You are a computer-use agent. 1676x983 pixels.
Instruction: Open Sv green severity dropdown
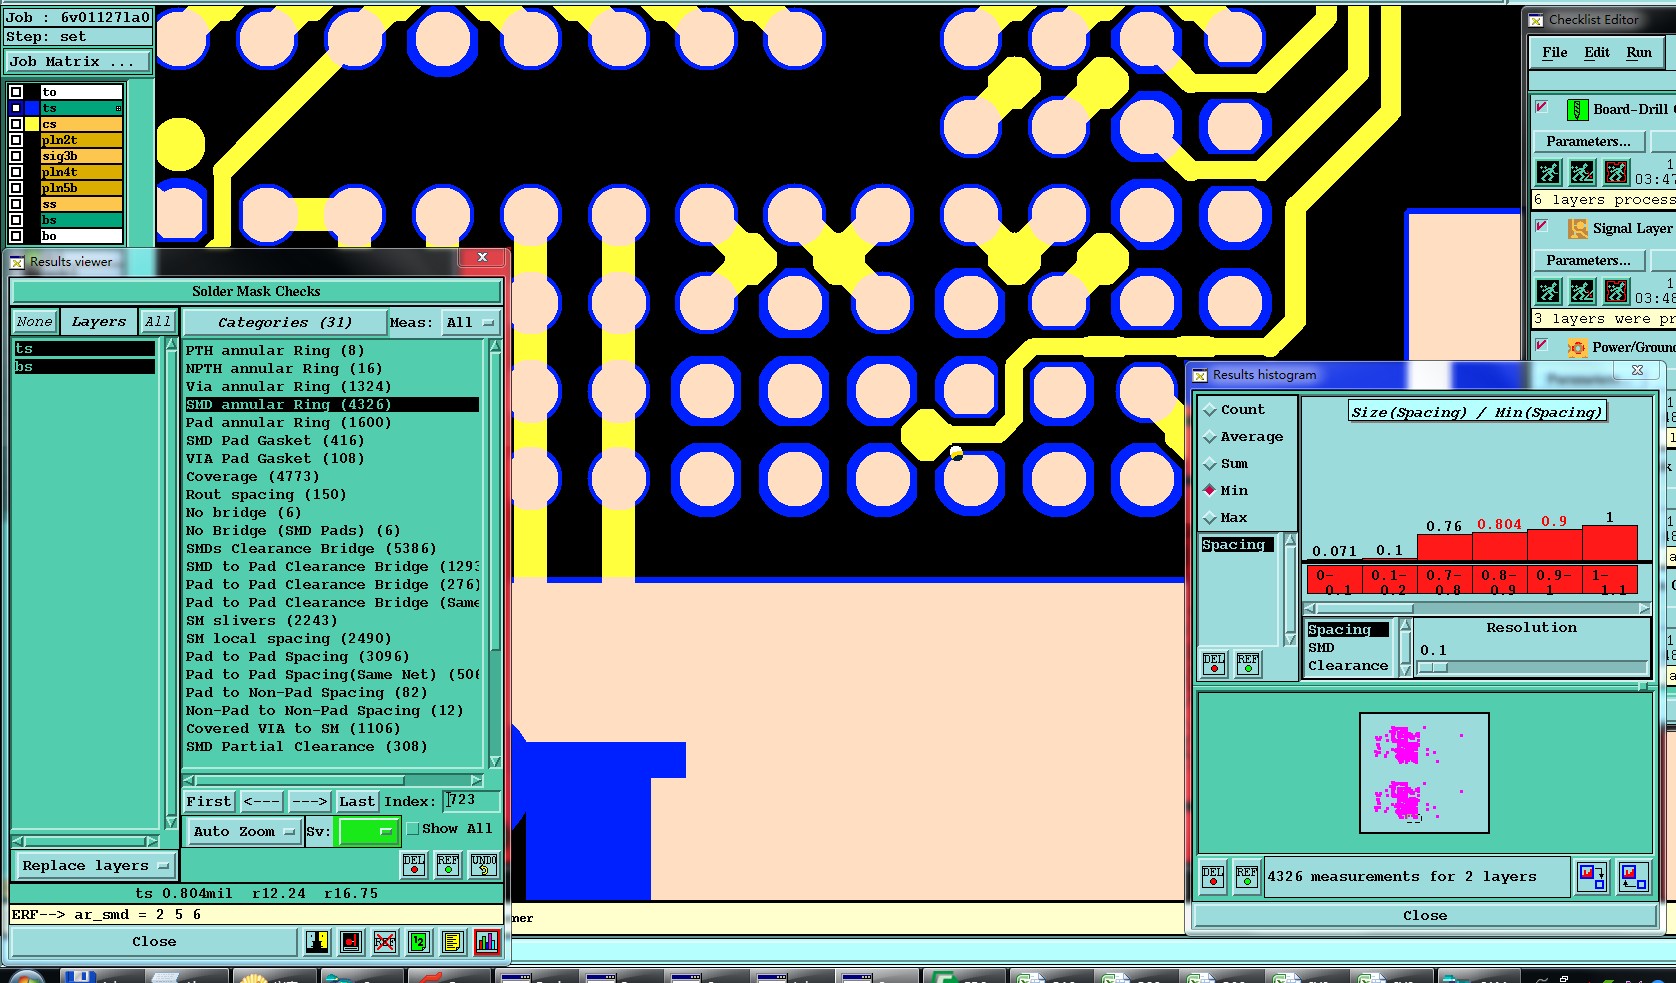tap(369, 831)
